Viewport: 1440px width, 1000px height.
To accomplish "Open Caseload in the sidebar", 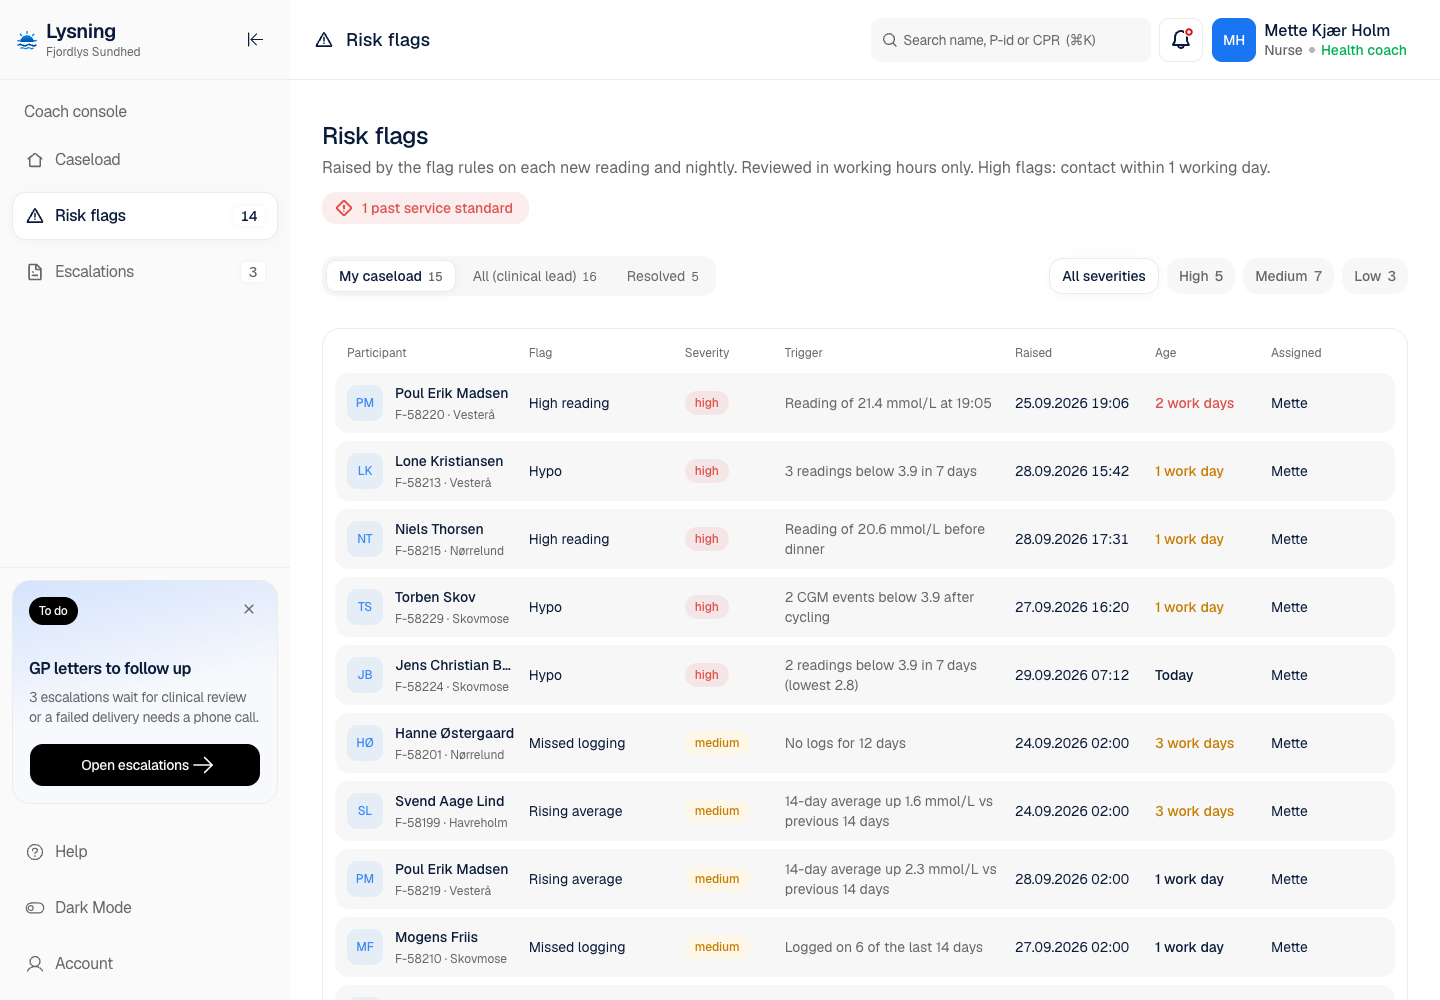I will click(x=145, y=160).
